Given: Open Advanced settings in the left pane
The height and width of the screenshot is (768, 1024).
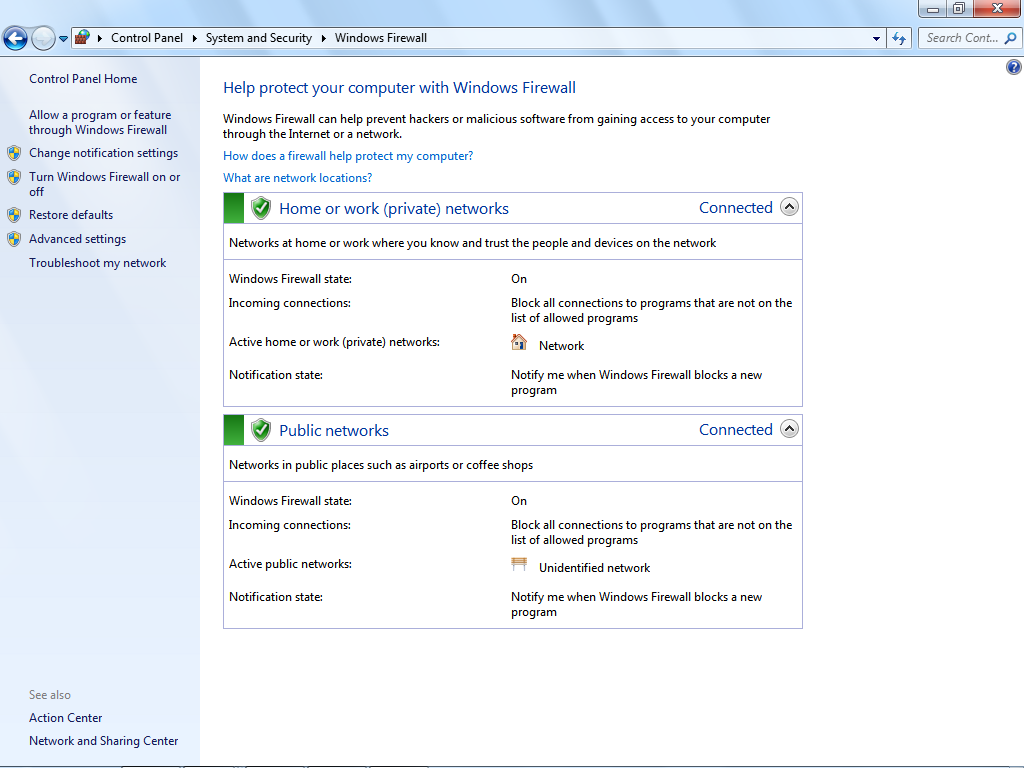Looking at the screenshot, I should [77, 239].
